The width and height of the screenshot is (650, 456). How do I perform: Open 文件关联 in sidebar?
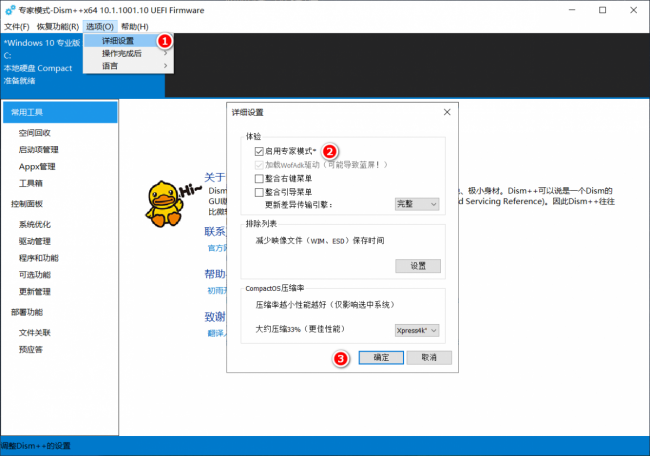(x=35, y=332)
